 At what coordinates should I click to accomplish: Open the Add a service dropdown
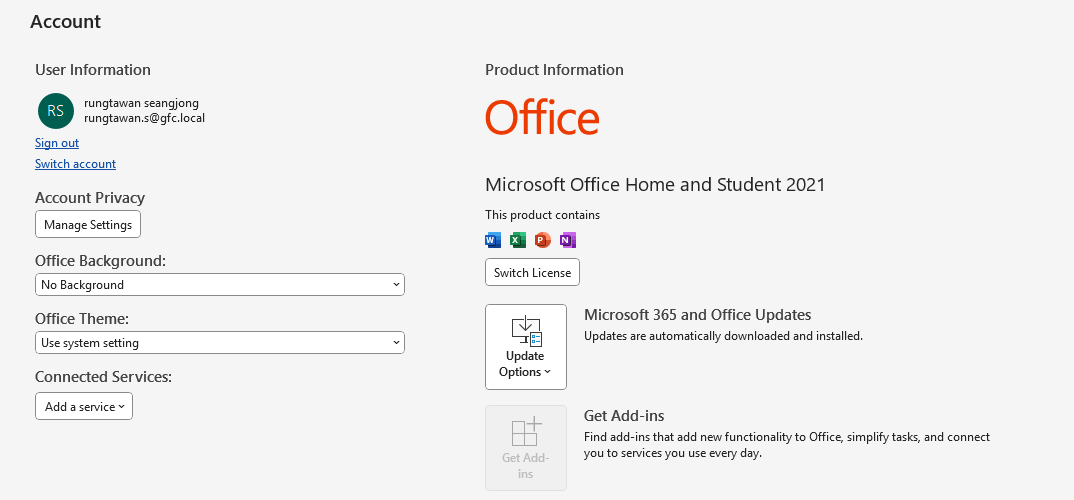84,406
